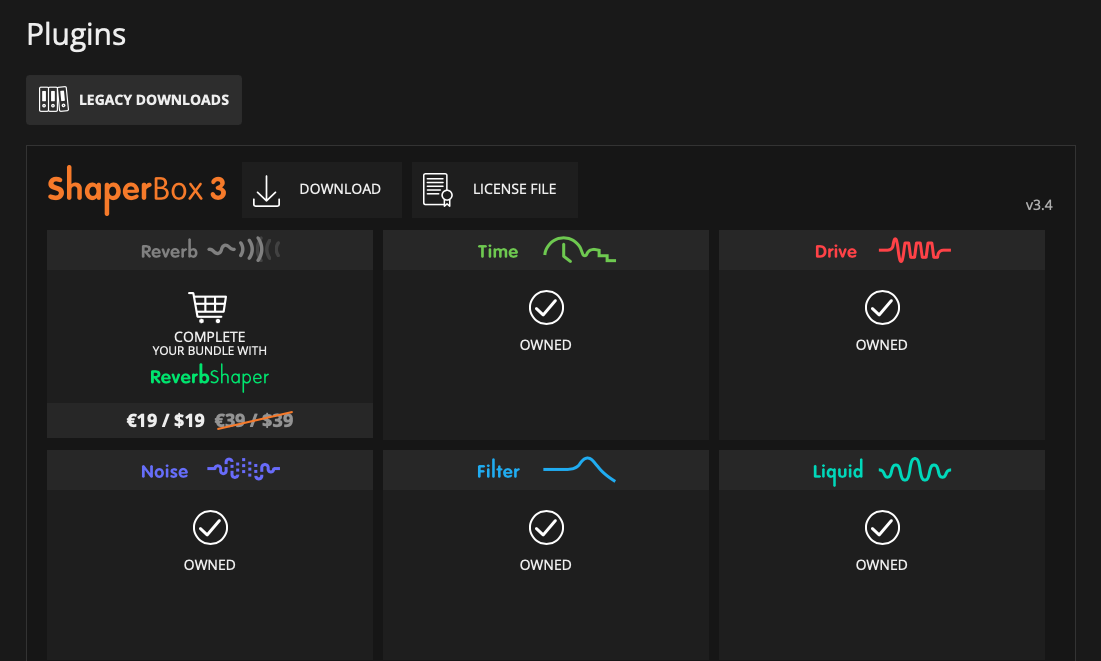This screenshot has width=1101, height=661.
Task: Click 'Complete your bundle with' text
Action: (x=209, y=343)
